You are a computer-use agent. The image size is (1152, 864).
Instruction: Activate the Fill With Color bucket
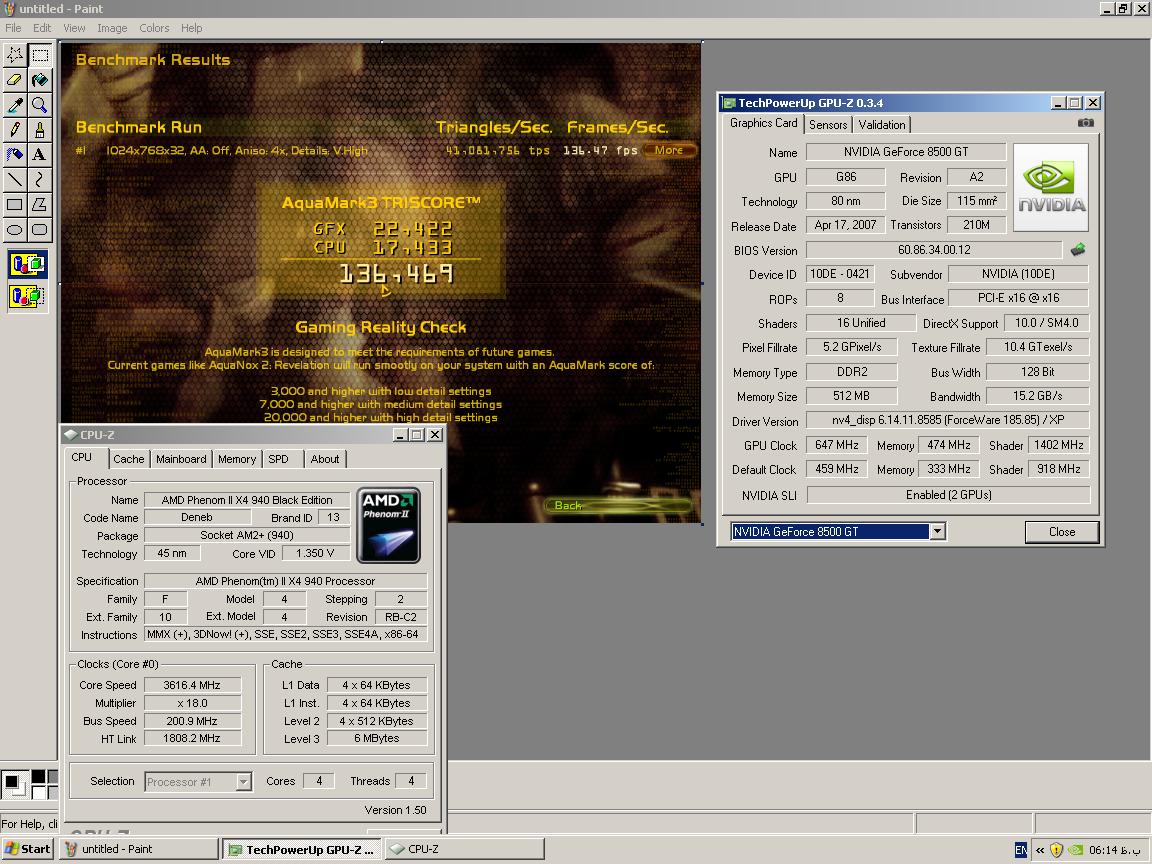click(x=40, y=80)
